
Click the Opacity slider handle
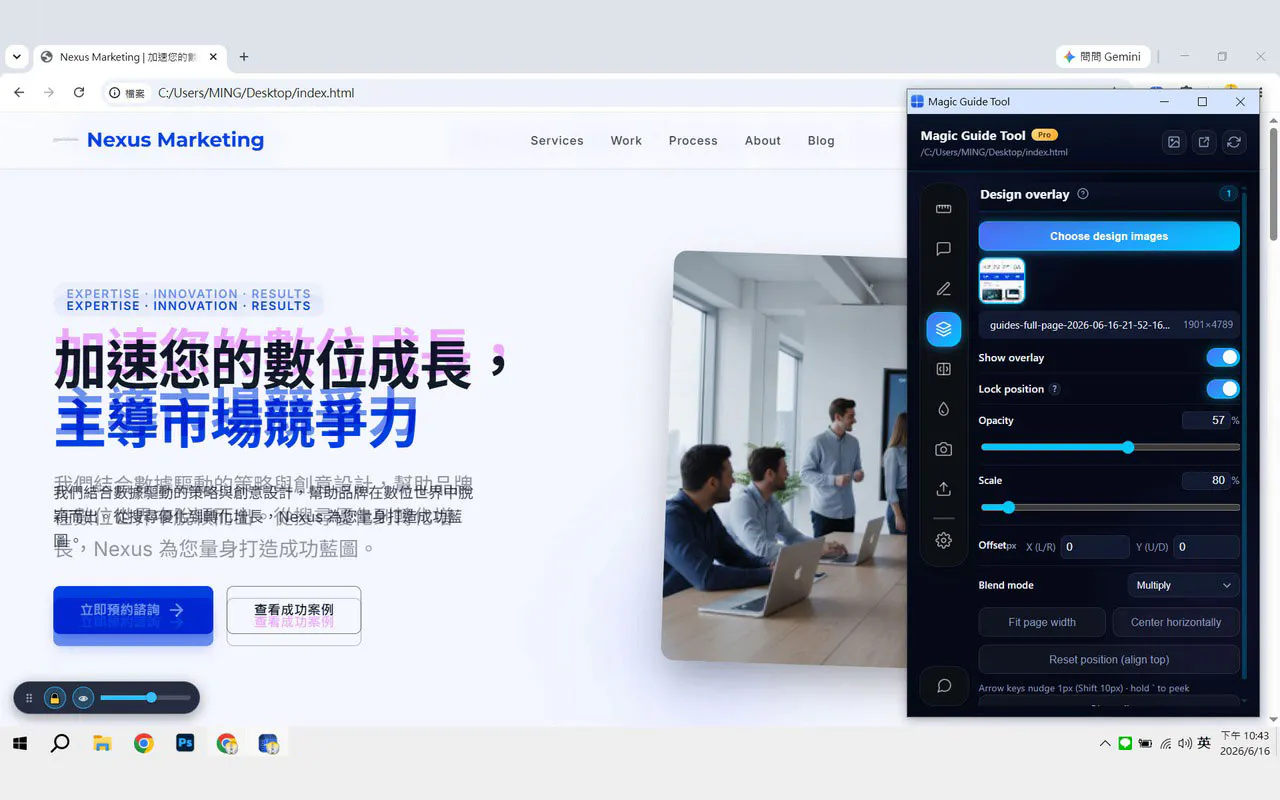point(1128,447)
